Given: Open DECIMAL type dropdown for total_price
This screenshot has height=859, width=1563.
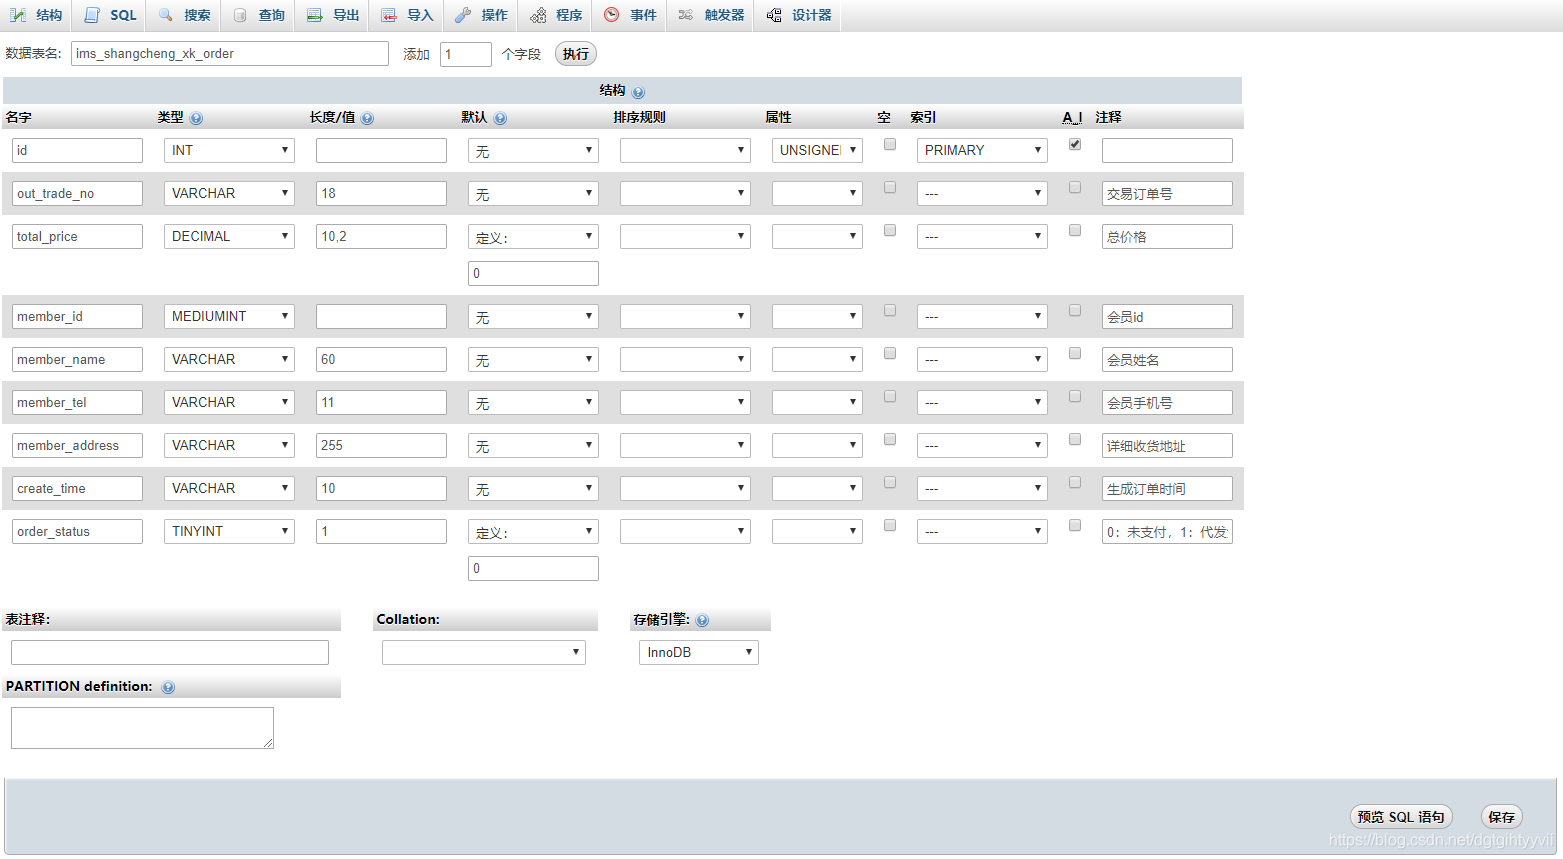Looking at the screenshot, I should click(x=229, y=236).
